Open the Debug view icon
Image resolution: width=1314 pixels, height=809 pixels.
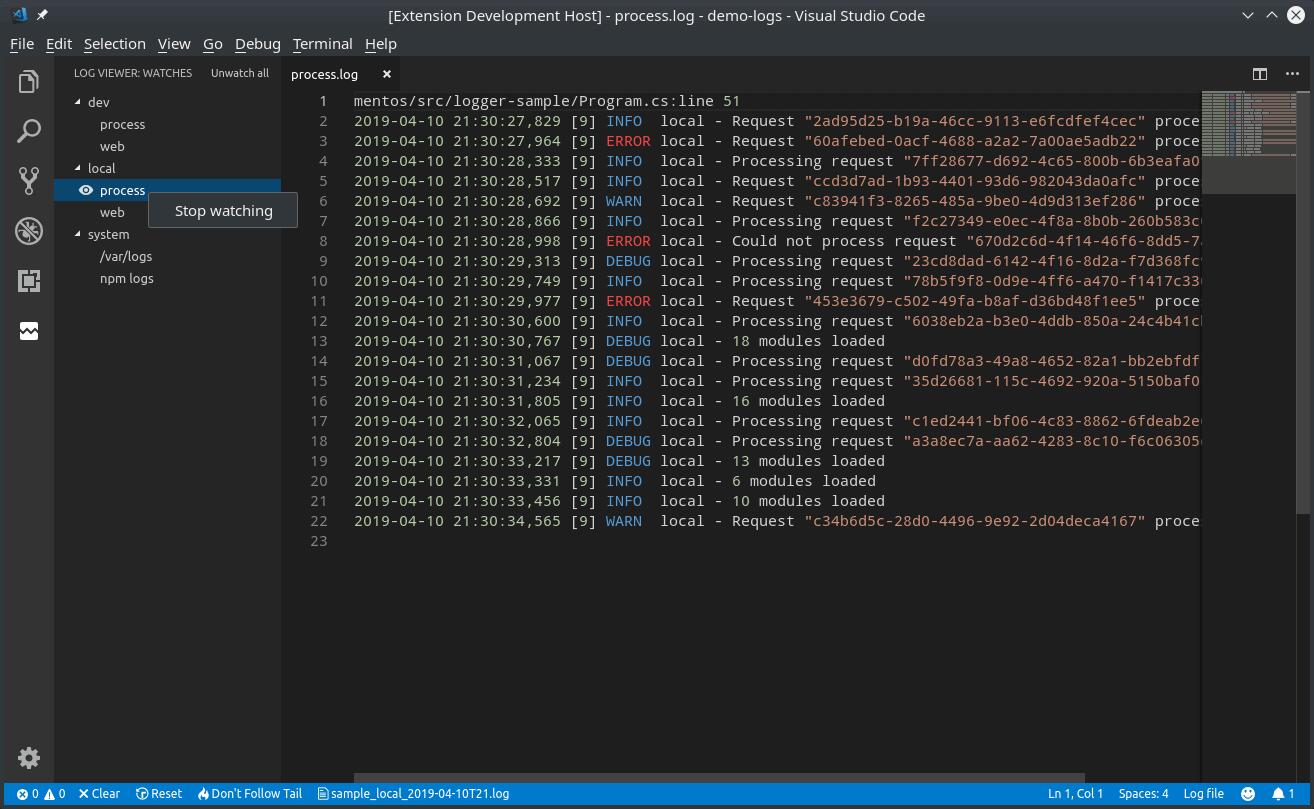29,231
